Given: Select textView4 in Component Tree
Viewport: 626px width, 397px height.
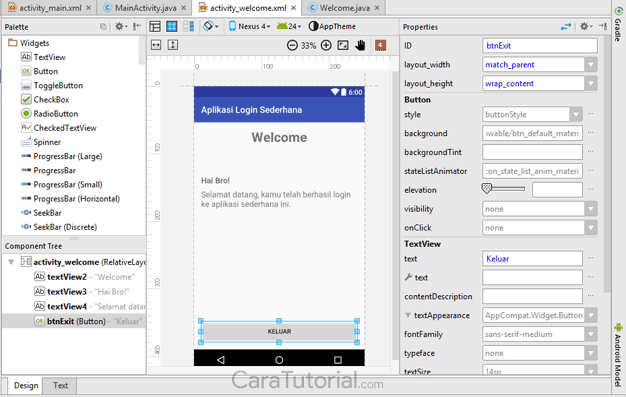Looking at the screenshot, I should [x=90, y=306].
